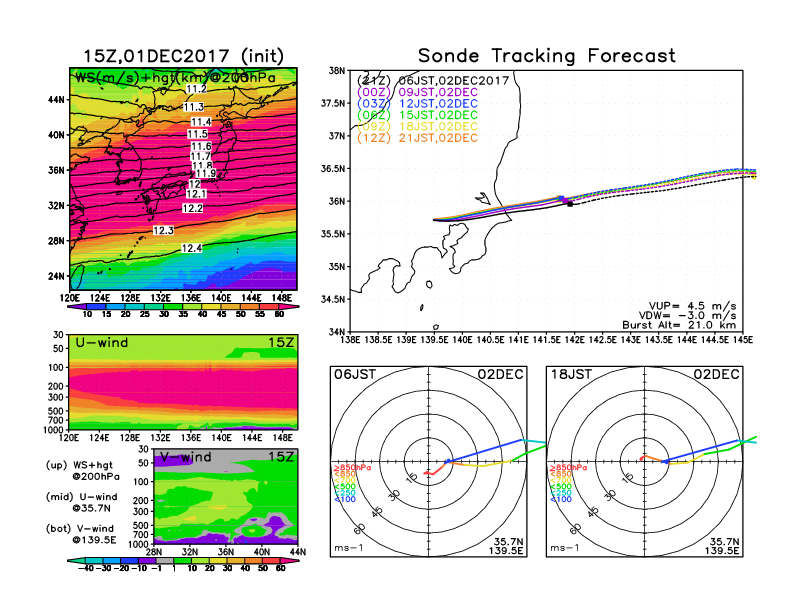The image size is (792, 612).
Task: Click the 11.2 contour label on 200hPa map
Action: (x=196, y=89)
